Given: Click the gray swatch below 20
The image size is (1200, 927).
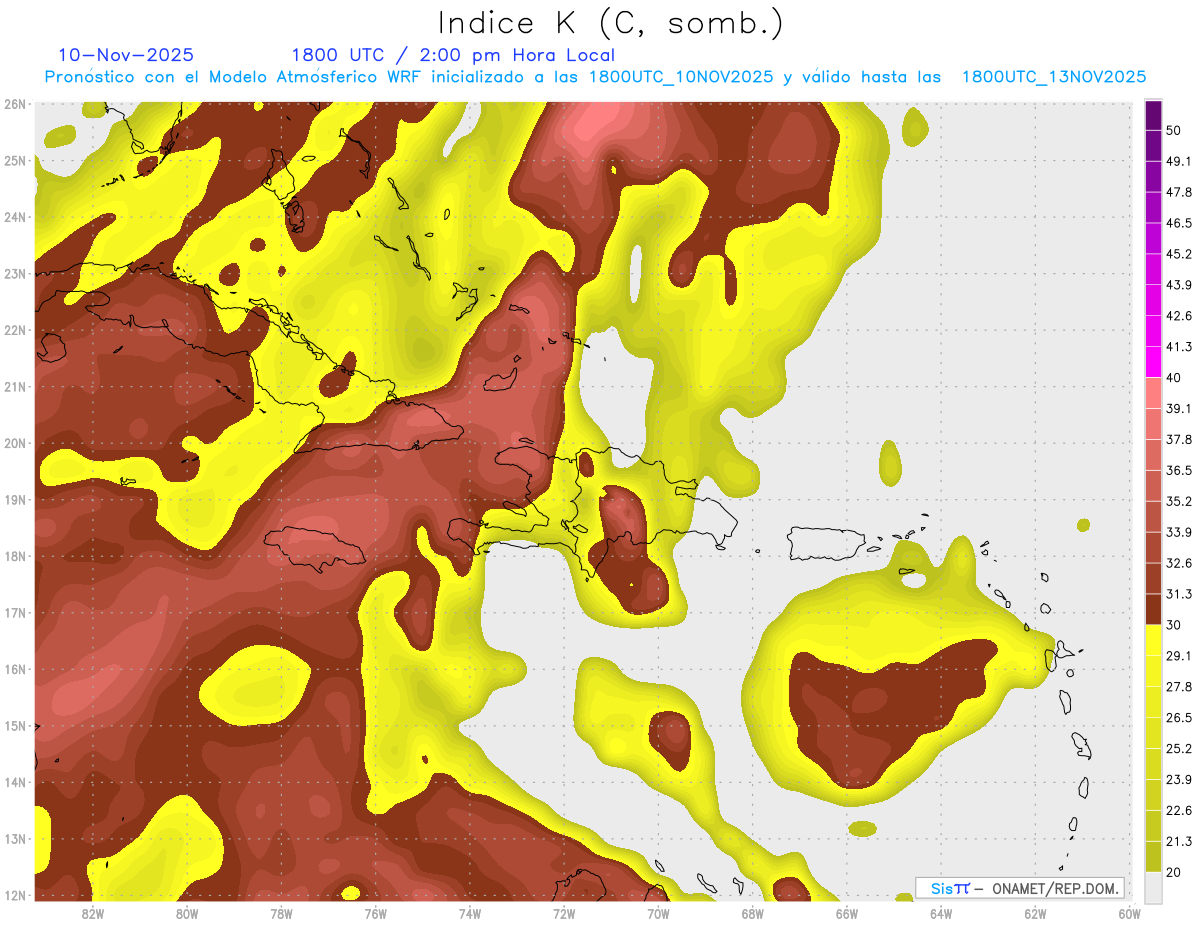Looking at the screenshot, I should click(x=1153, y=886).
